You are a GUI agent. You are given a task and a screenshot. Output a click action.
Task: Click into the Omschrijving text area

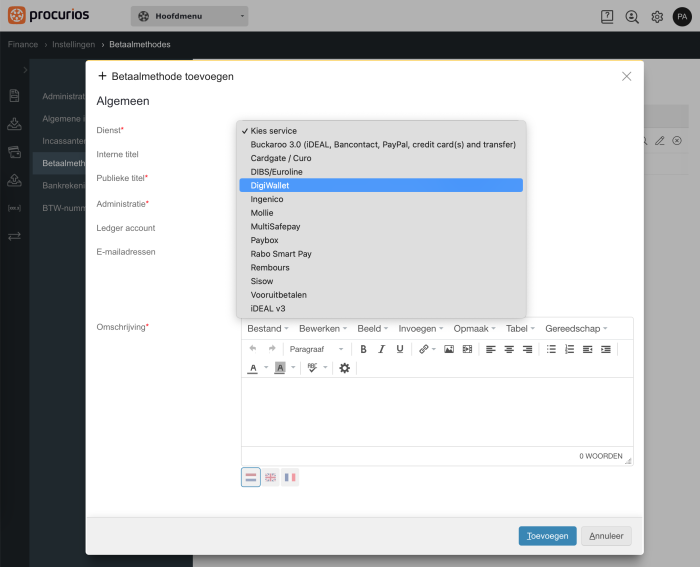(437, 412)
